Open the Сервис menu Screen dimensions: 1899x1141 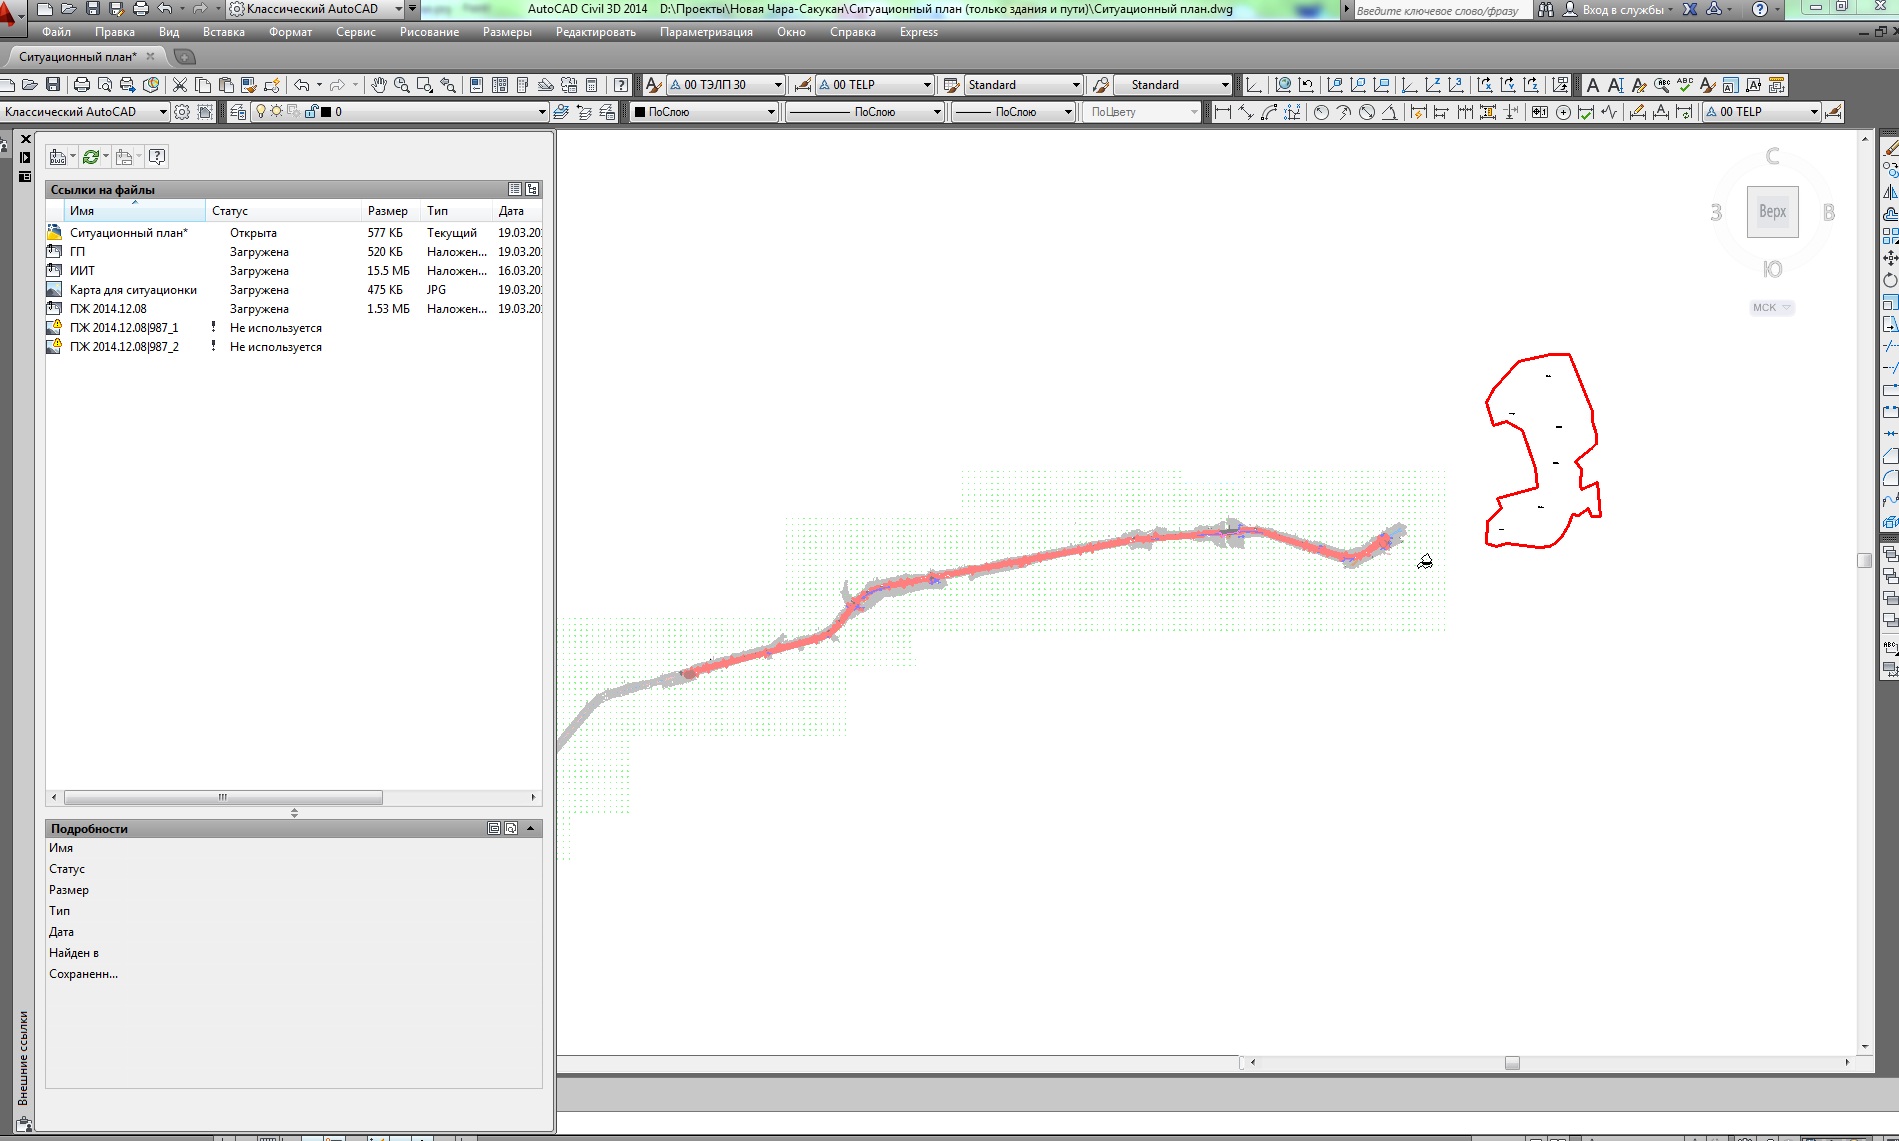pyautogui.click(x=355, y=32)
